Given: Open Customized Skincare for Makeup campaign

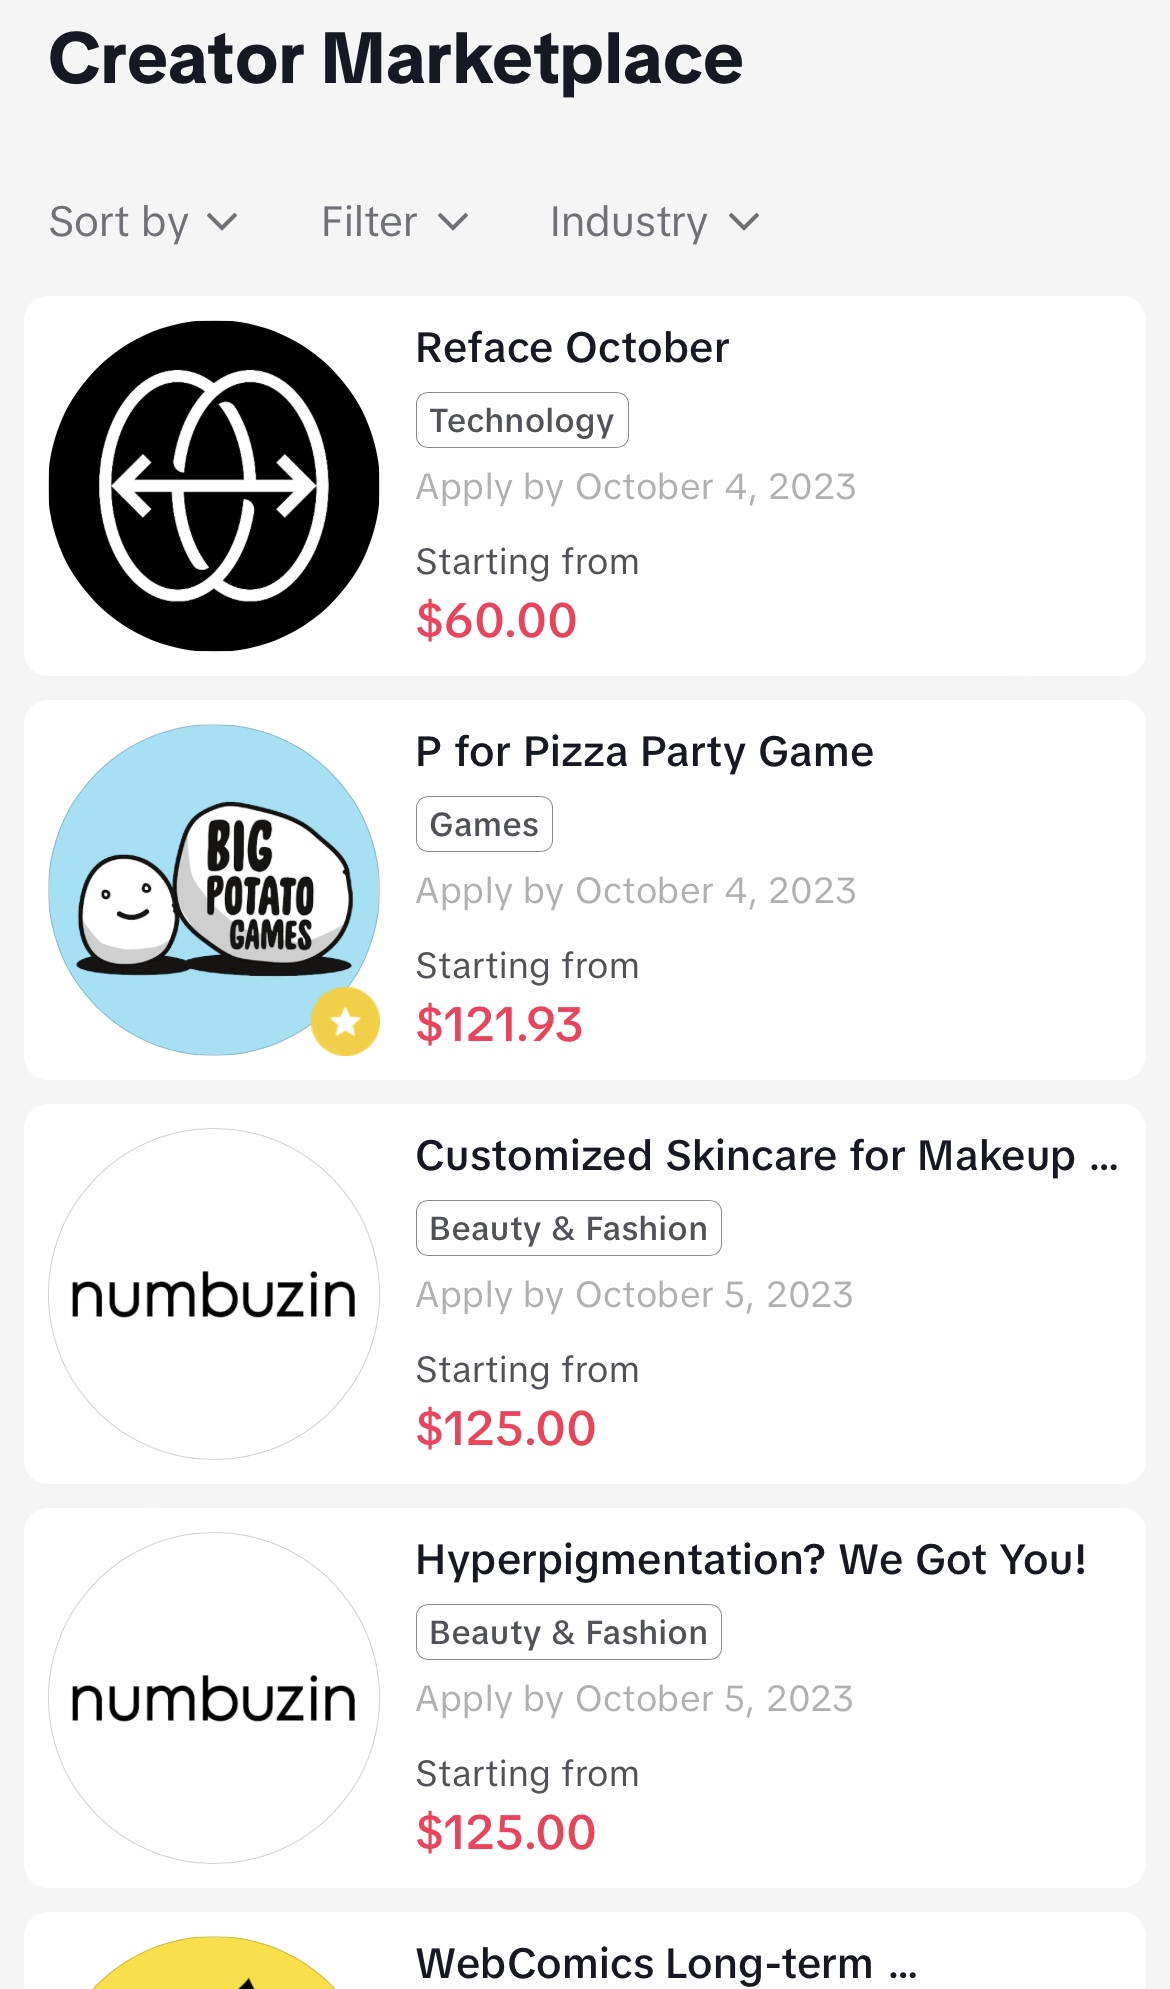Looking at the screenshot, I should tap(767, 1156).
